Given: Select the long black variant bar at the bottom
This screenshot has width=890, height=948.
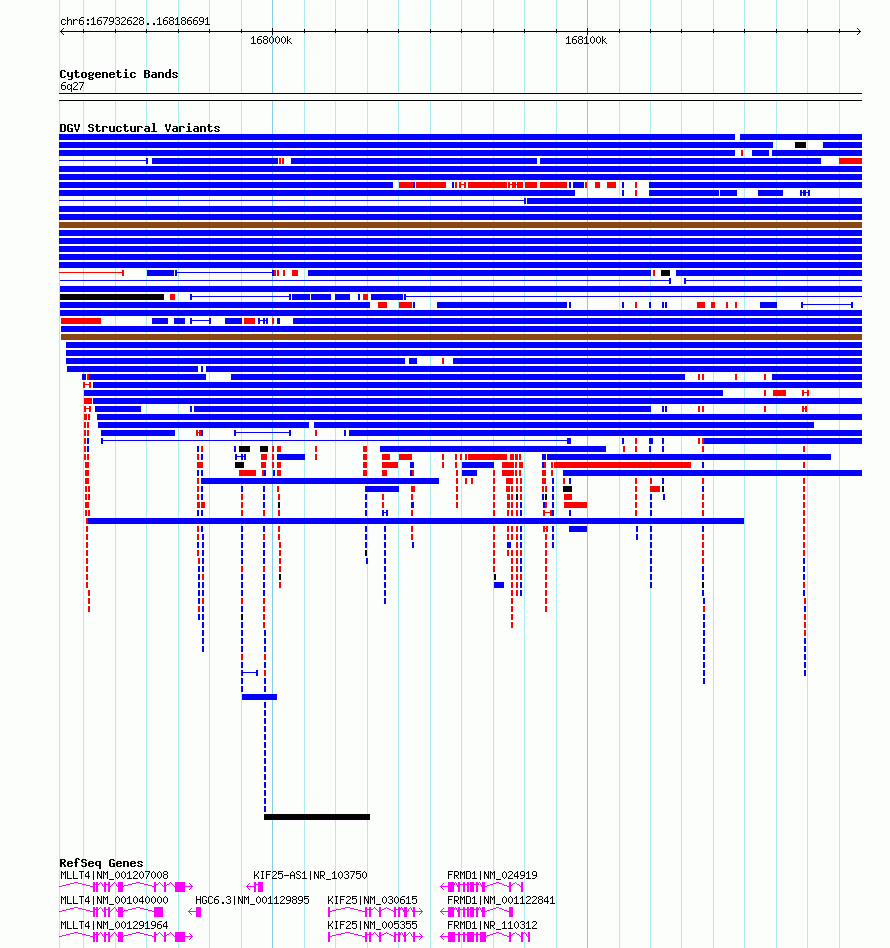Looking at the screenshot, I should click(317, 817).
